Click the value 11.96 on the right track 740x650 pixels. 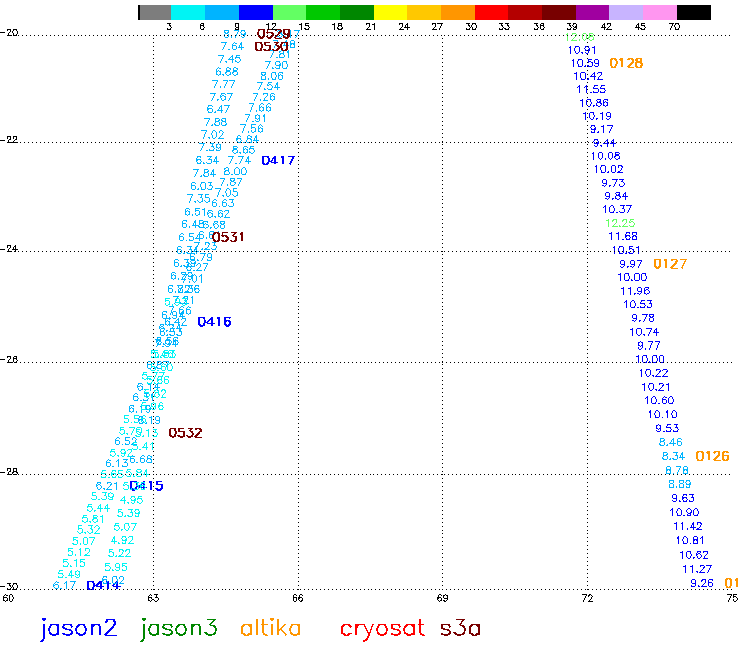[635, 291]
